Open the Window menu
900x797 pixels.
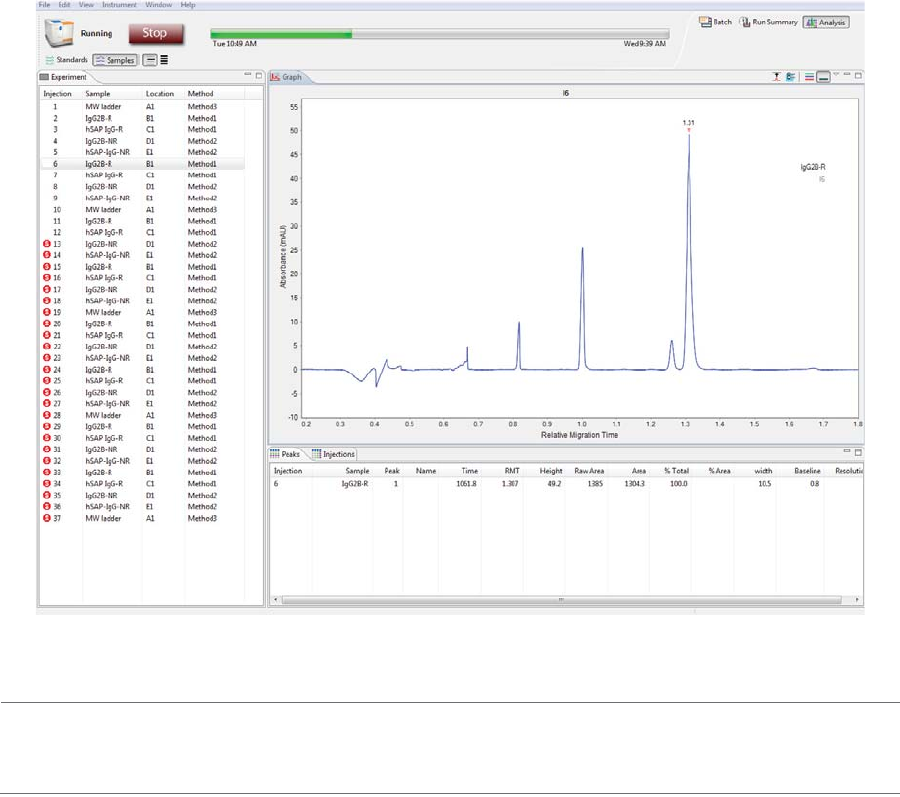pyautogui.click(x=158, y=5)
